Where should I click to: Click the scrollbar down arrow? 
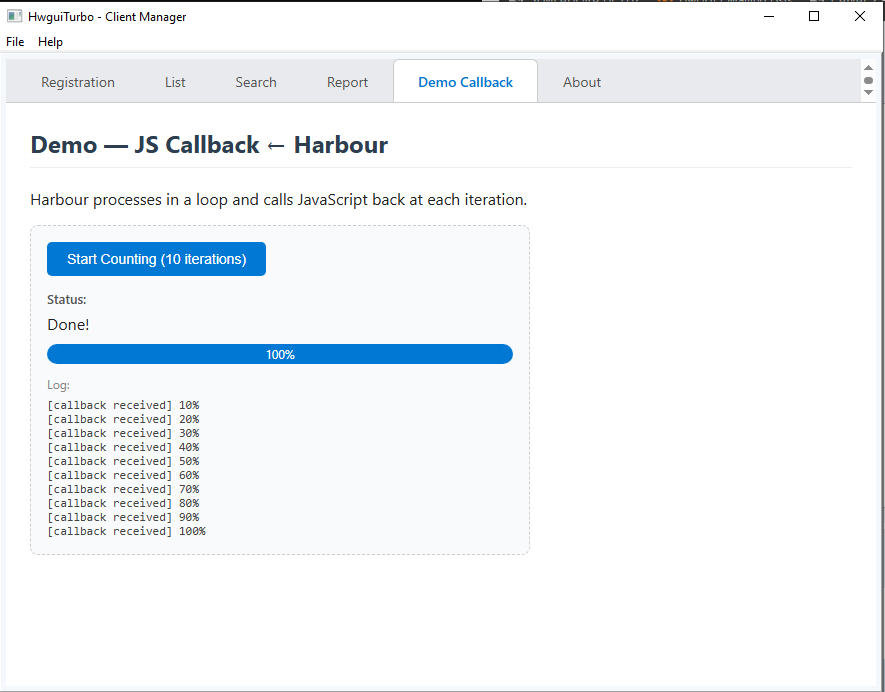[869, 93]
